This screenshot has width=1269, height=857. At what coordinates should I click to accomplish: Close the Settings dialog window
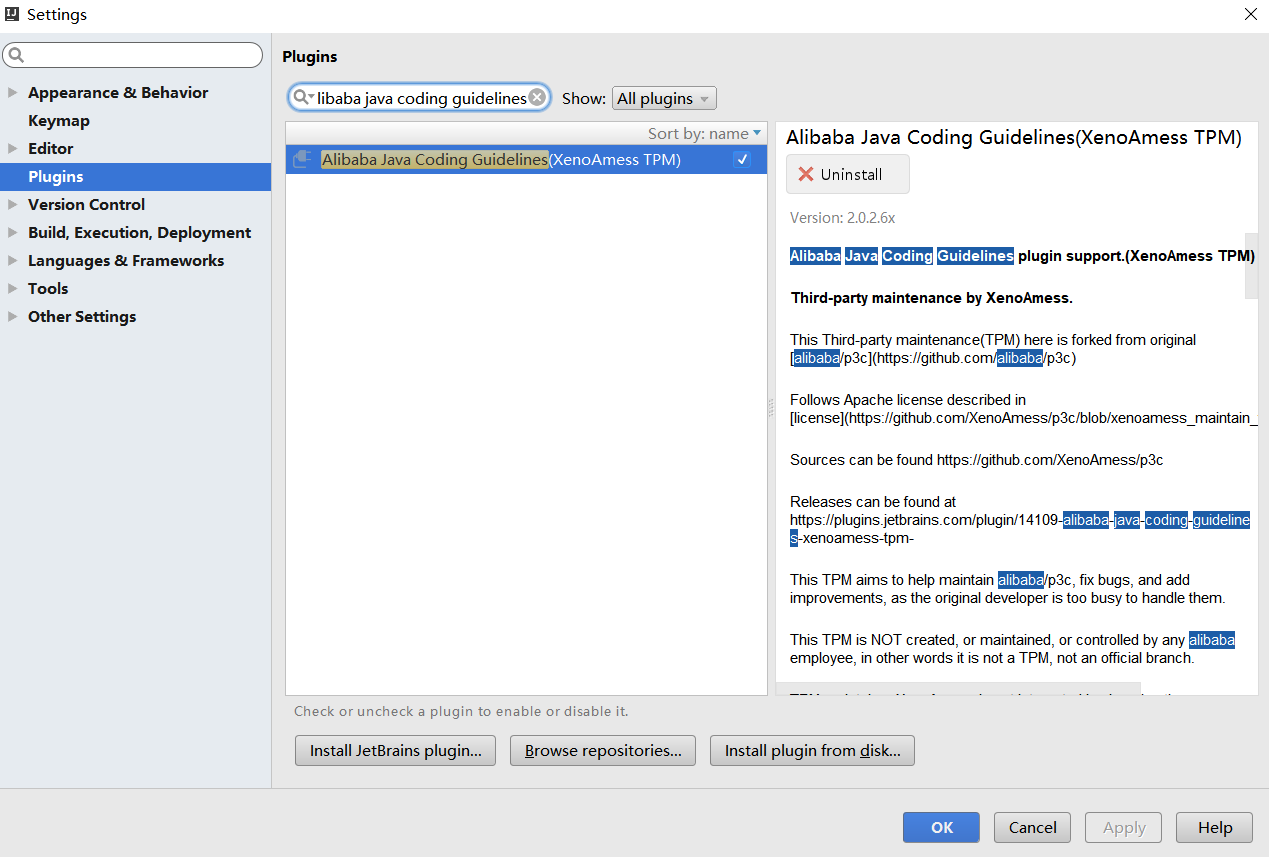pos(1250,14)
